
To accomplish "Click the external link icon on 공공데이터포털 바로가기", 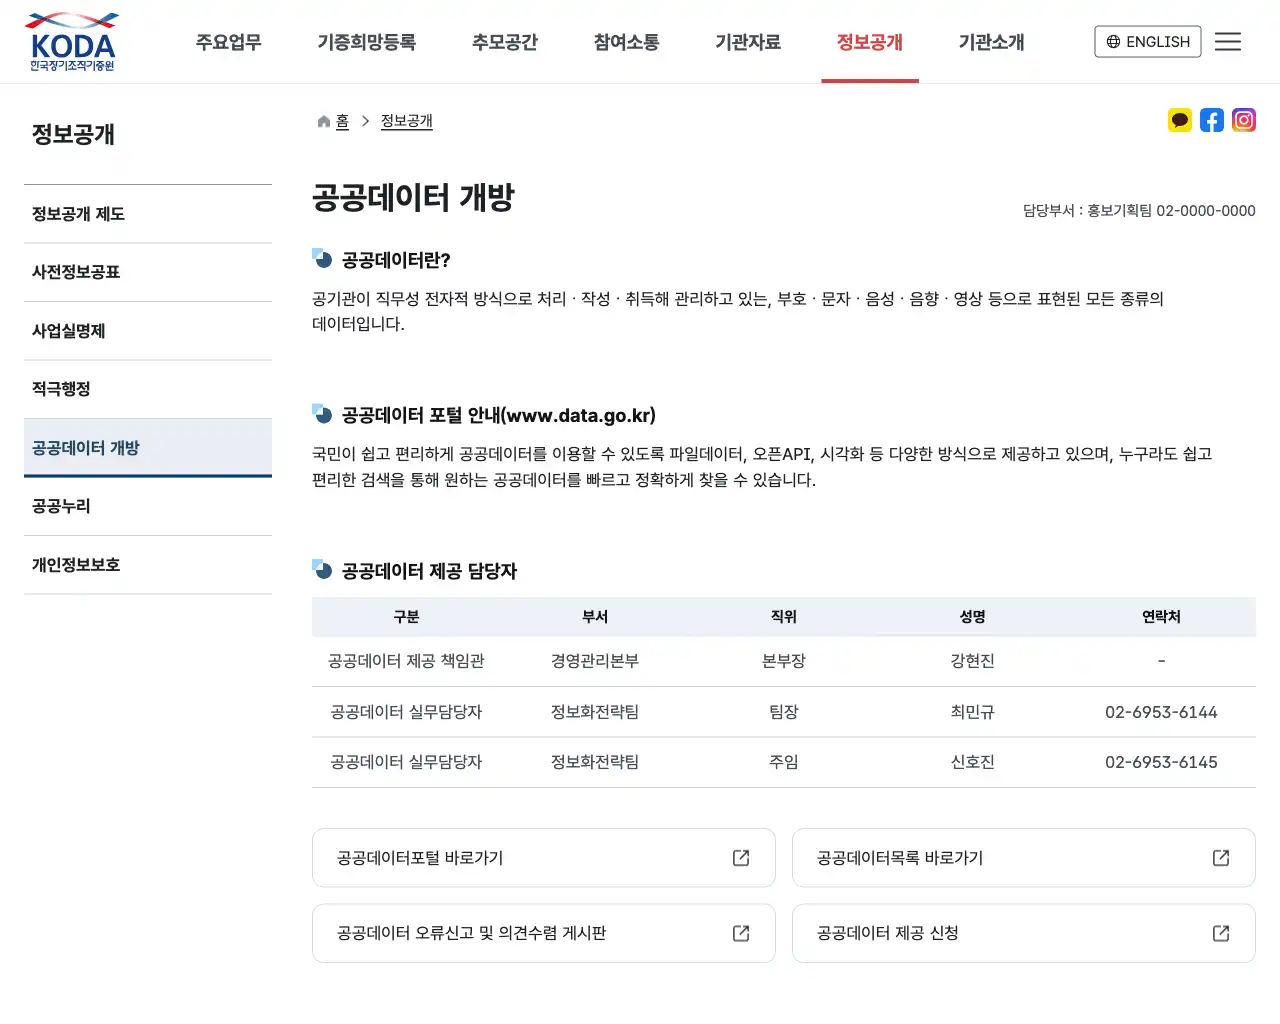I will point(740,857).
